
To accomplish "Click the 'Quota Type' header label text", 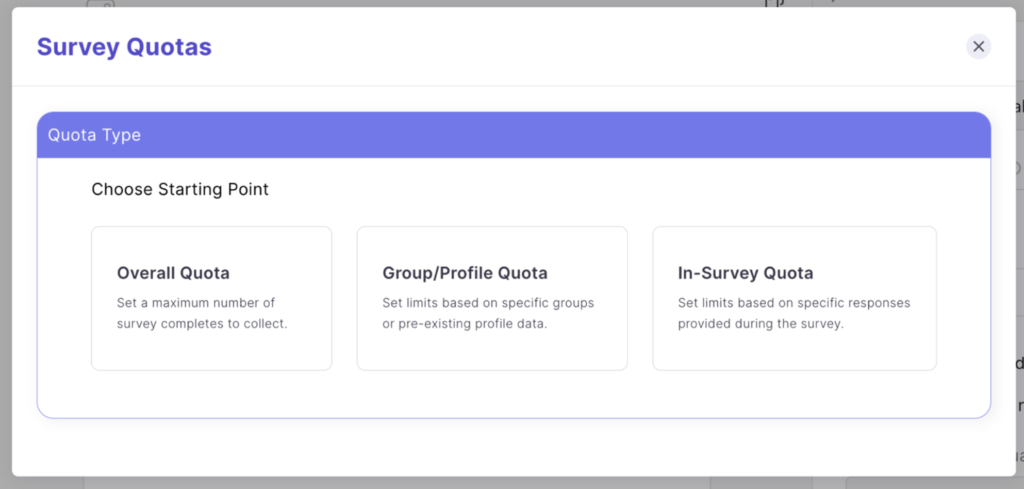I will (94, 135).
